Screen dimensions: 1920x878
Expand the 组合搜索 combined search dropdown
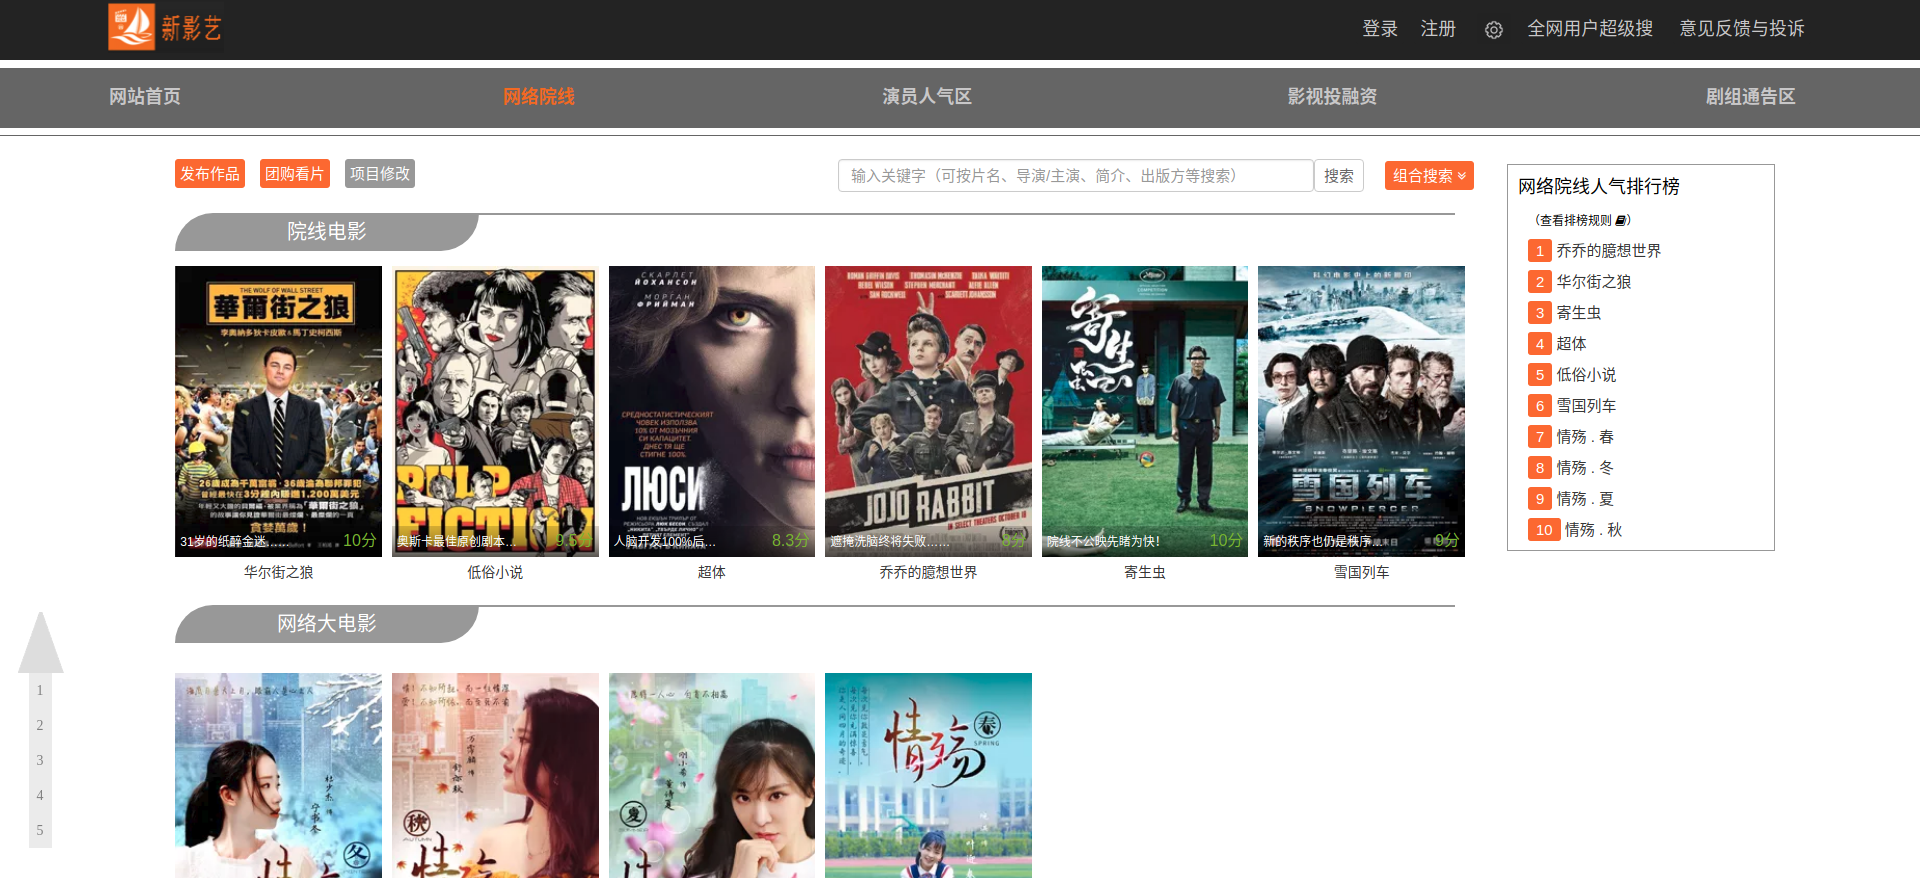click(1428, 175)
